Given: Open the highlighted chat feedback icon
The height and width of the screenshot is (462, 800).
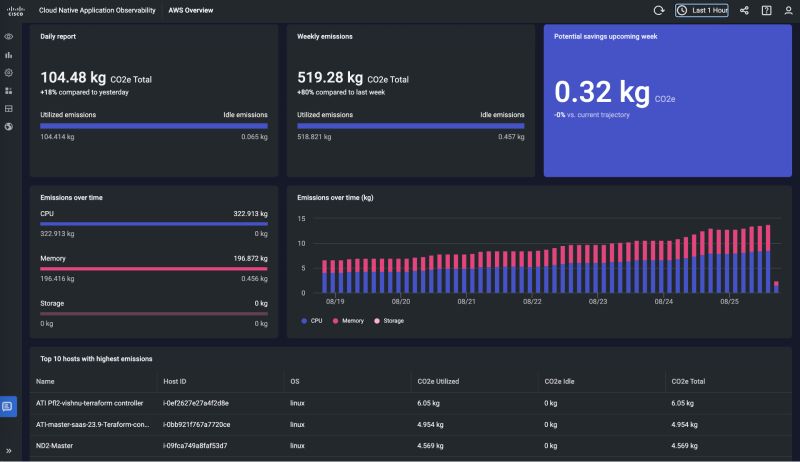Looking at the screenshot, I should (x=9, y=406).
